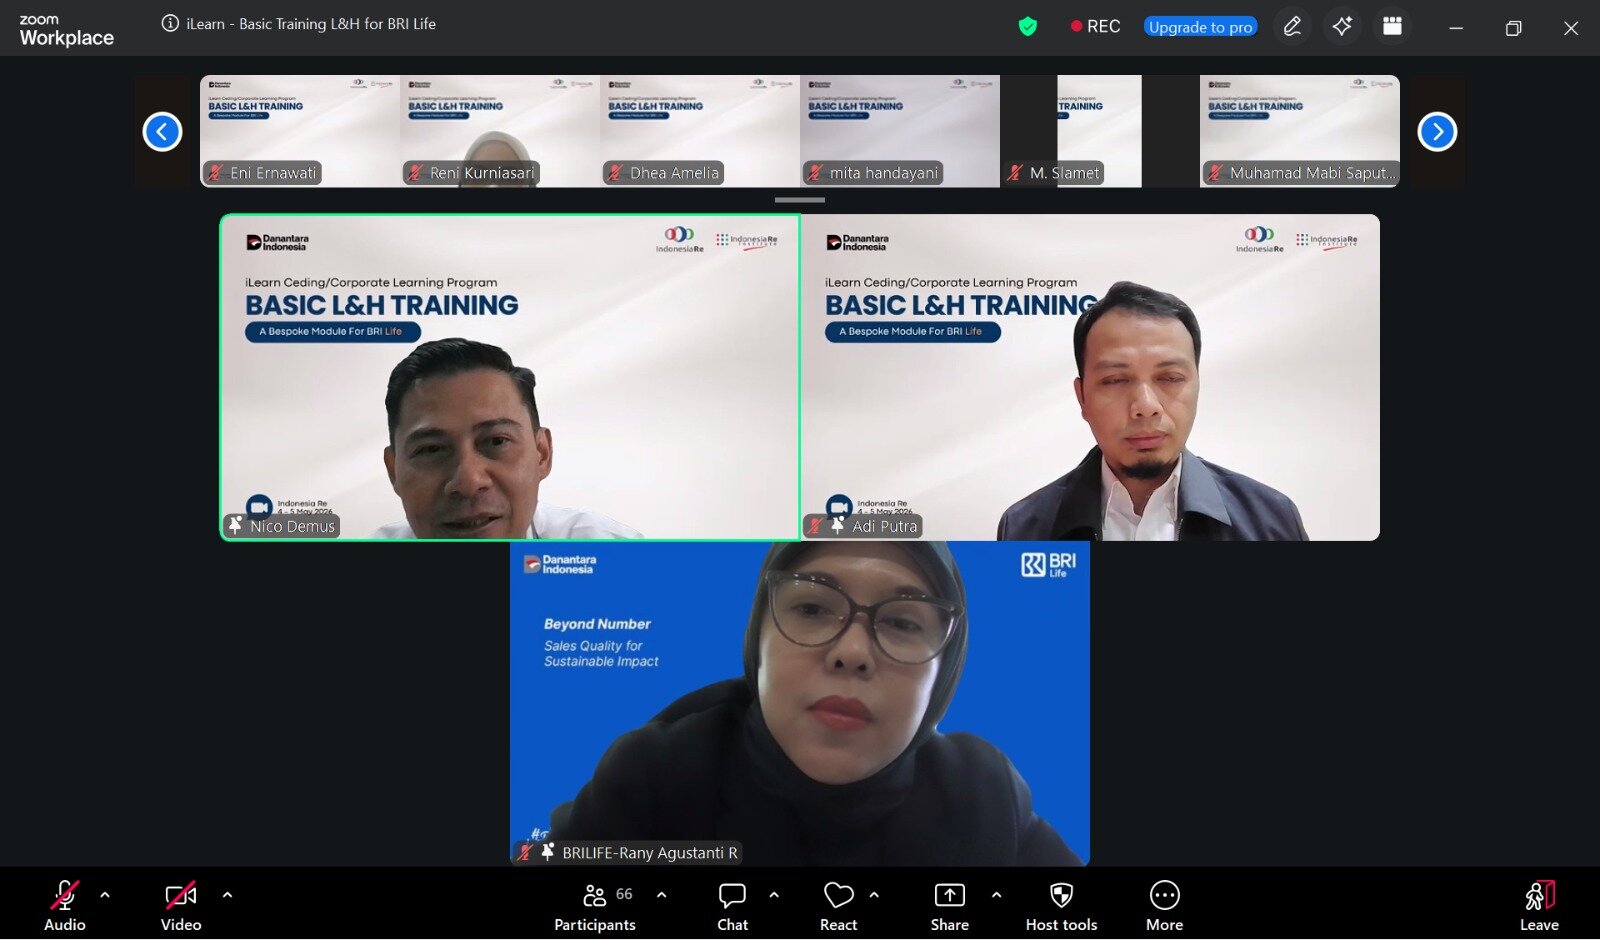Viewport: 1600px width, 940px height.
Task: Unmute microphone with the Audio button
Action: [65, 906]
